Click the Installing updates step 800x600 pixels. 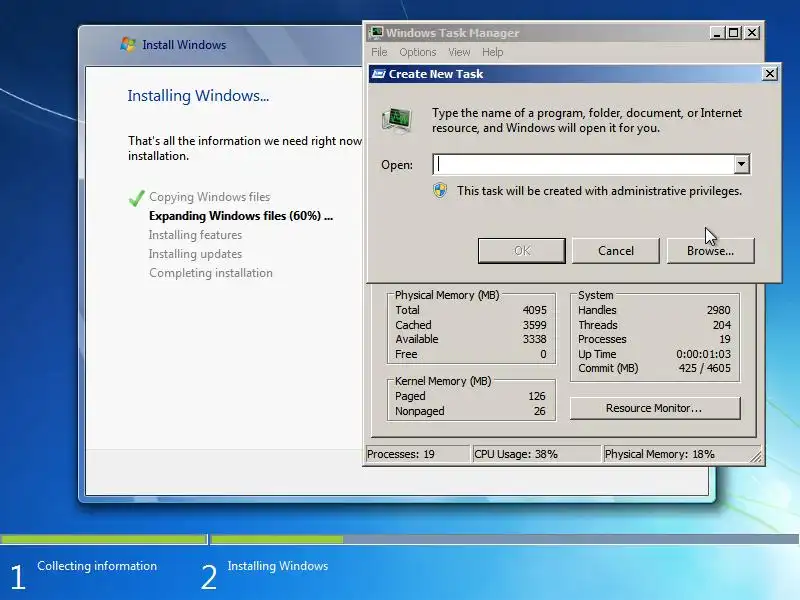coord(195,254)
